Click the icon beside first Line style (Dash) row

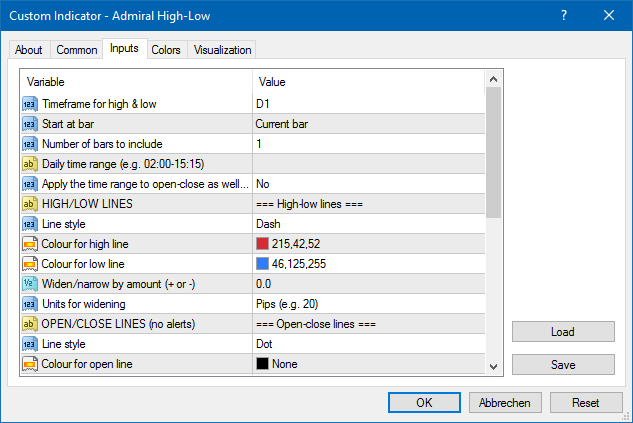pos(30,224)
